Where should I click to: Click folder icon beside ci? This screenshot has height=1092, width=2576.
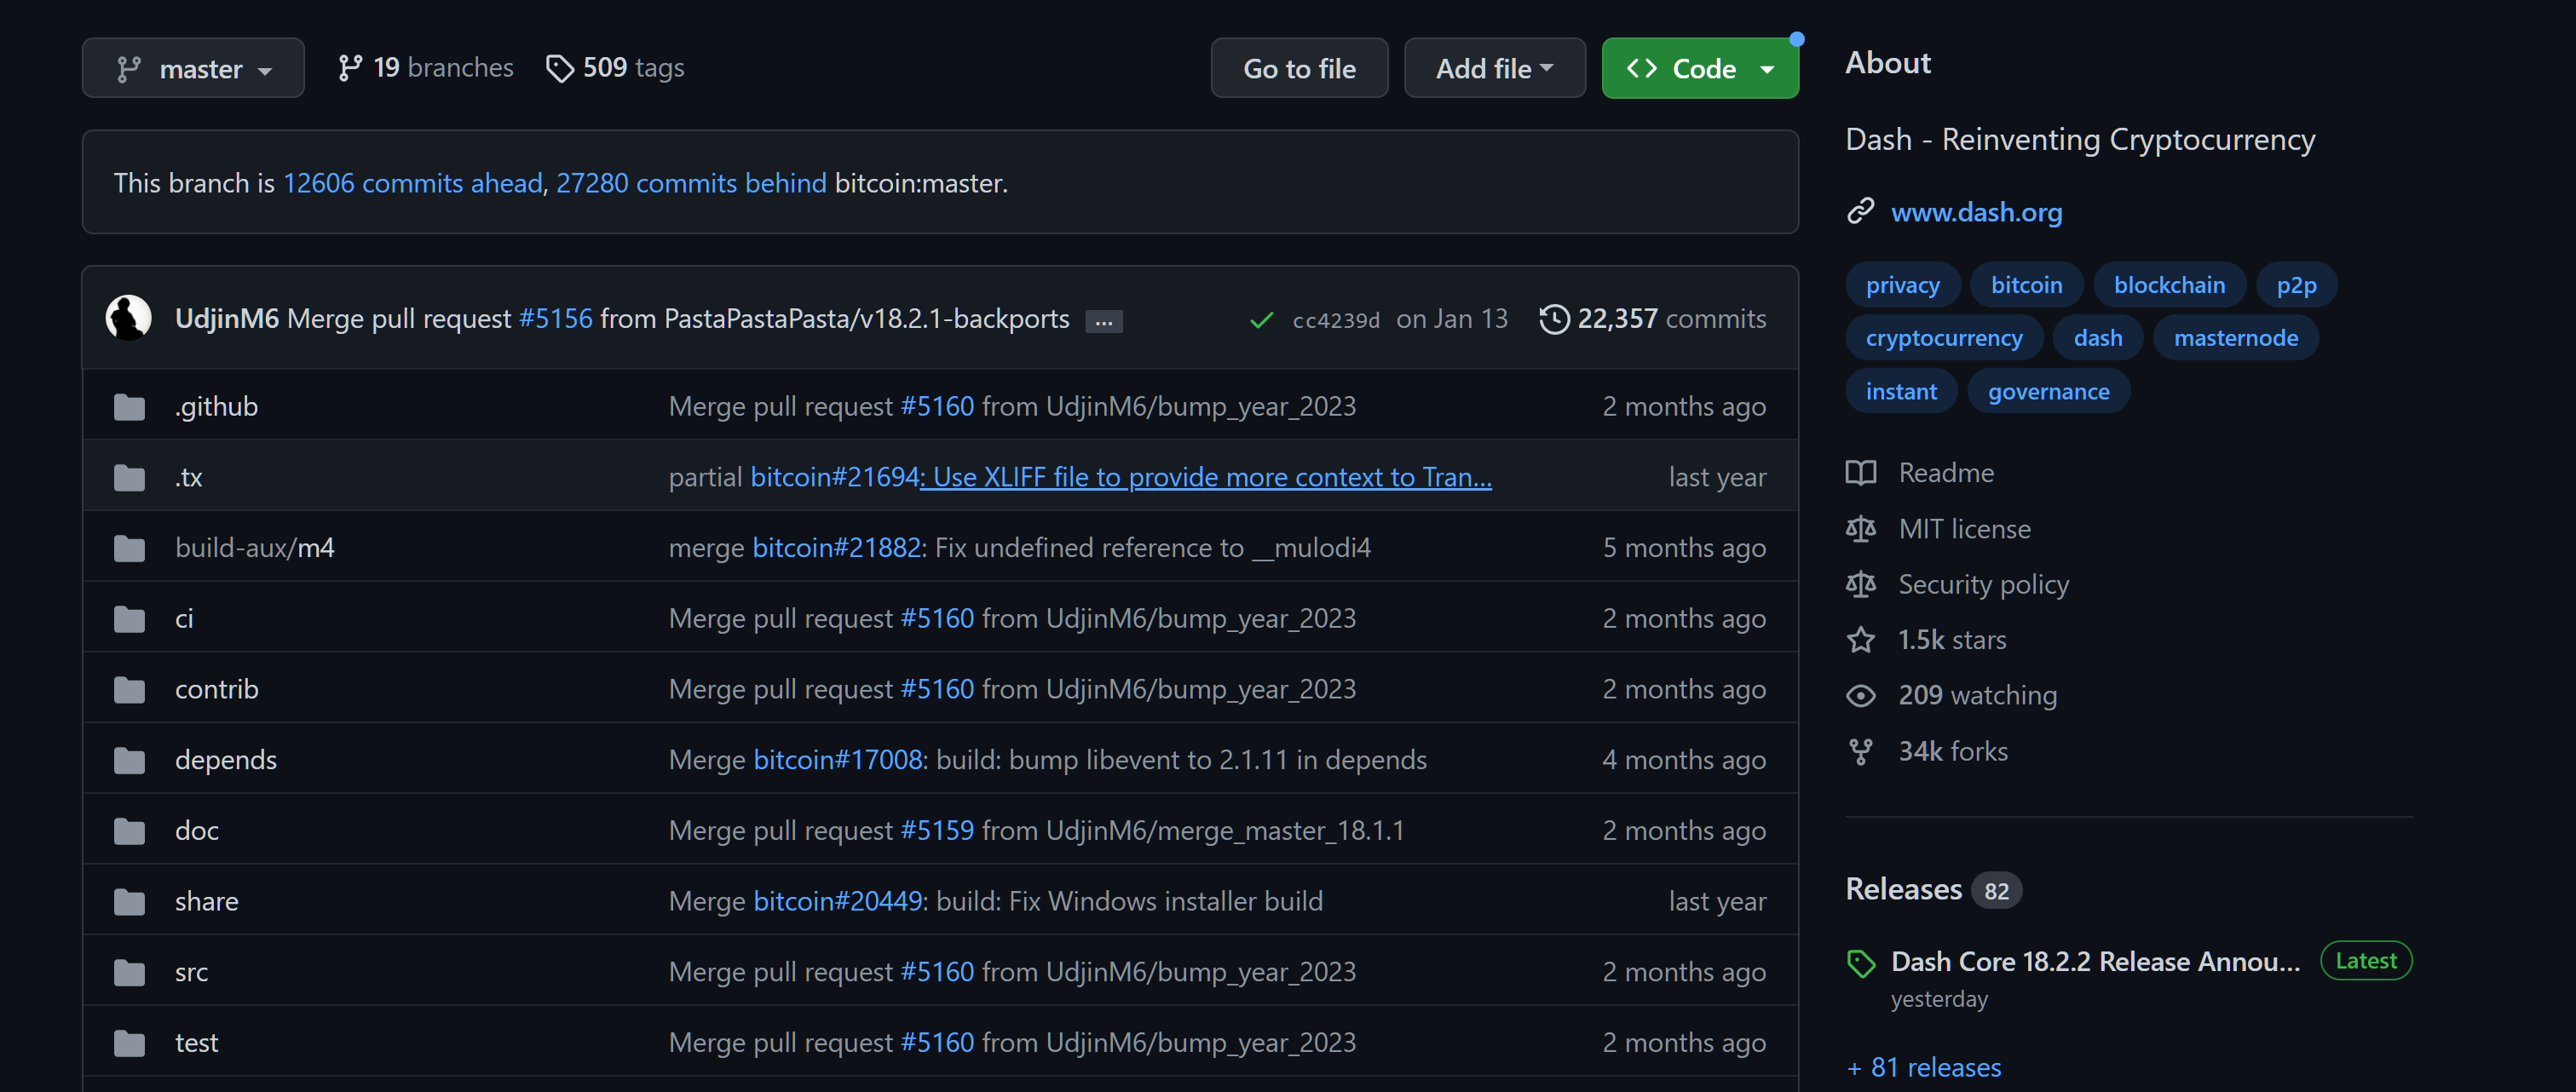coord(129,619)
